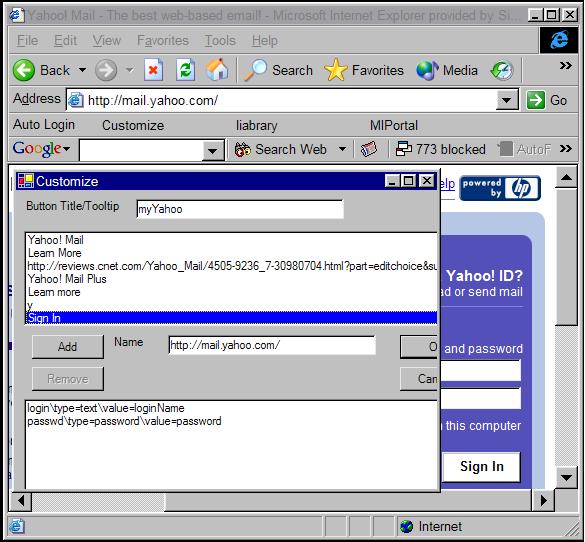
Task: Click the powered by HP logo
Action: [x=500, y=188]
